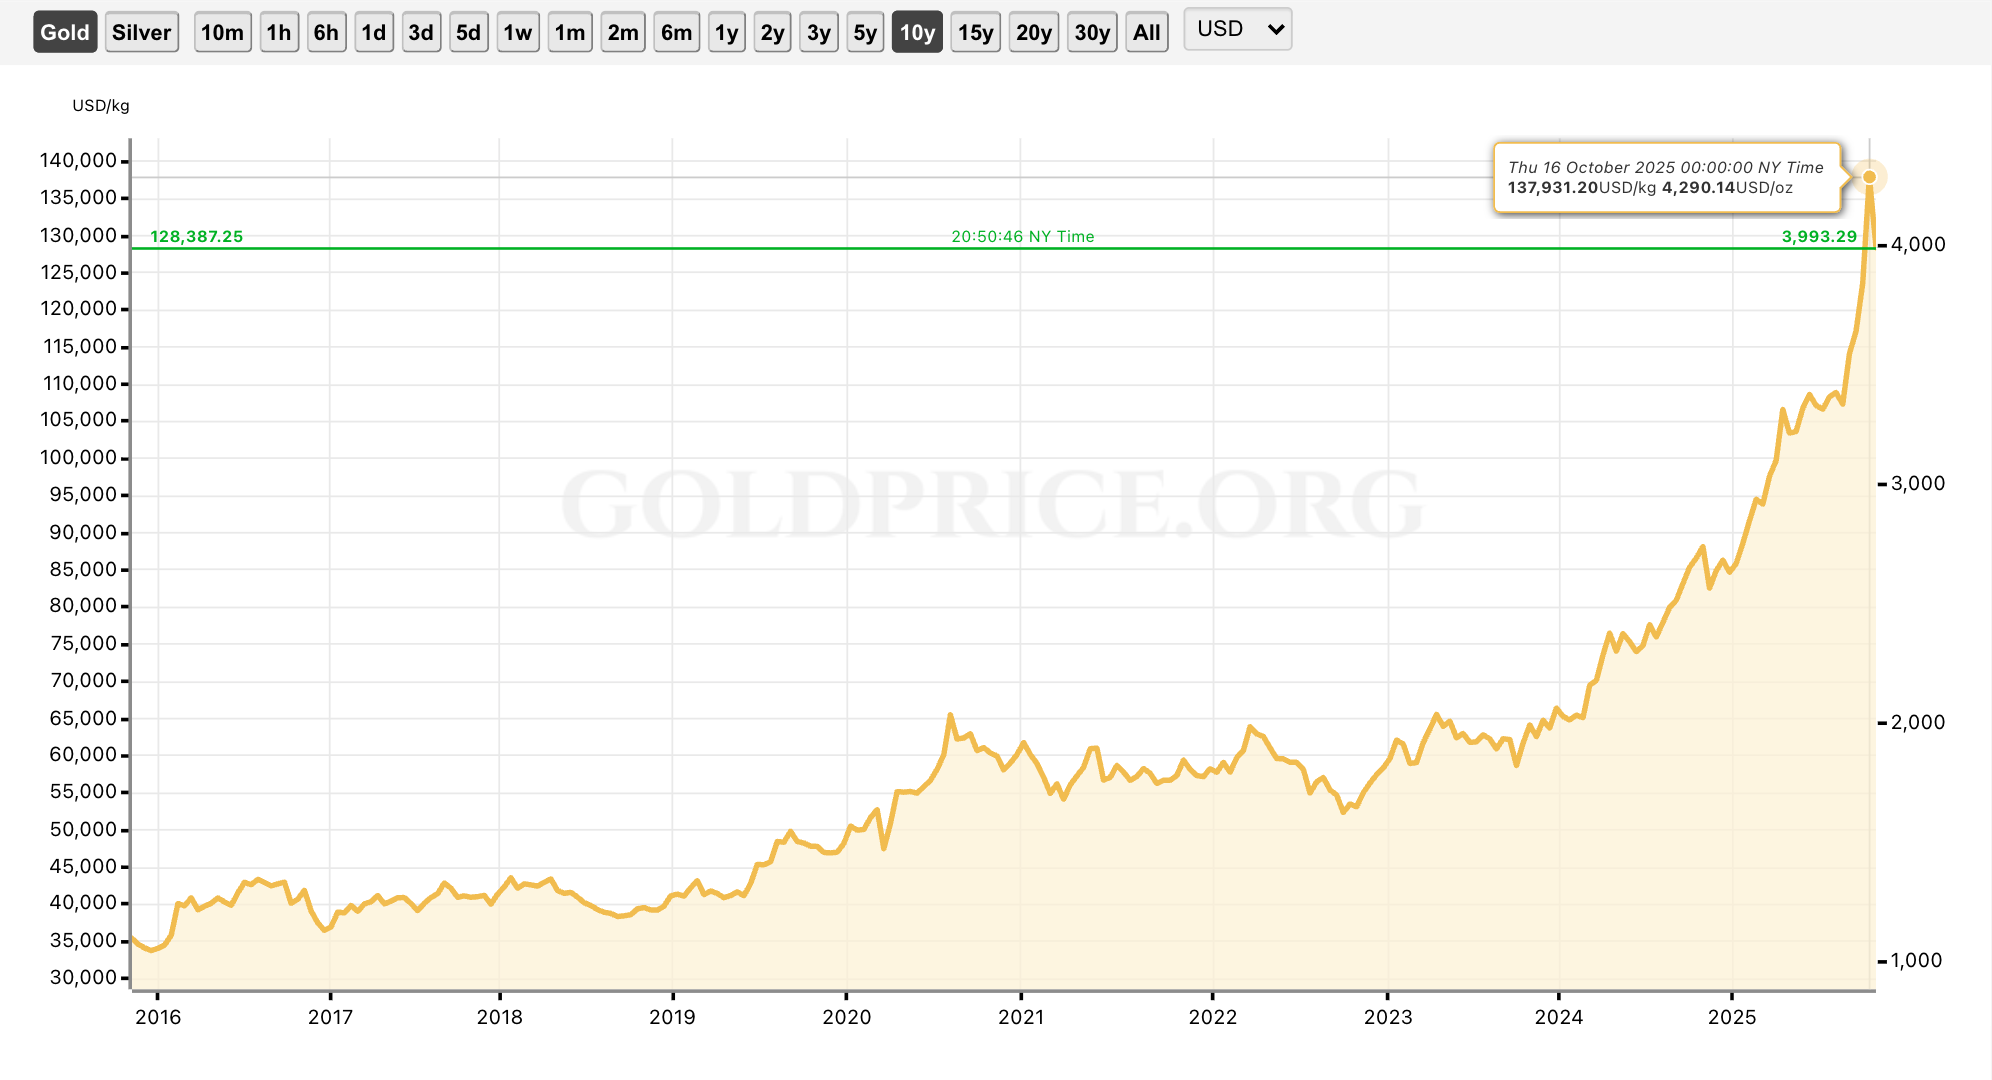
Task: Choose 6m time range
Action: point(676,32)
